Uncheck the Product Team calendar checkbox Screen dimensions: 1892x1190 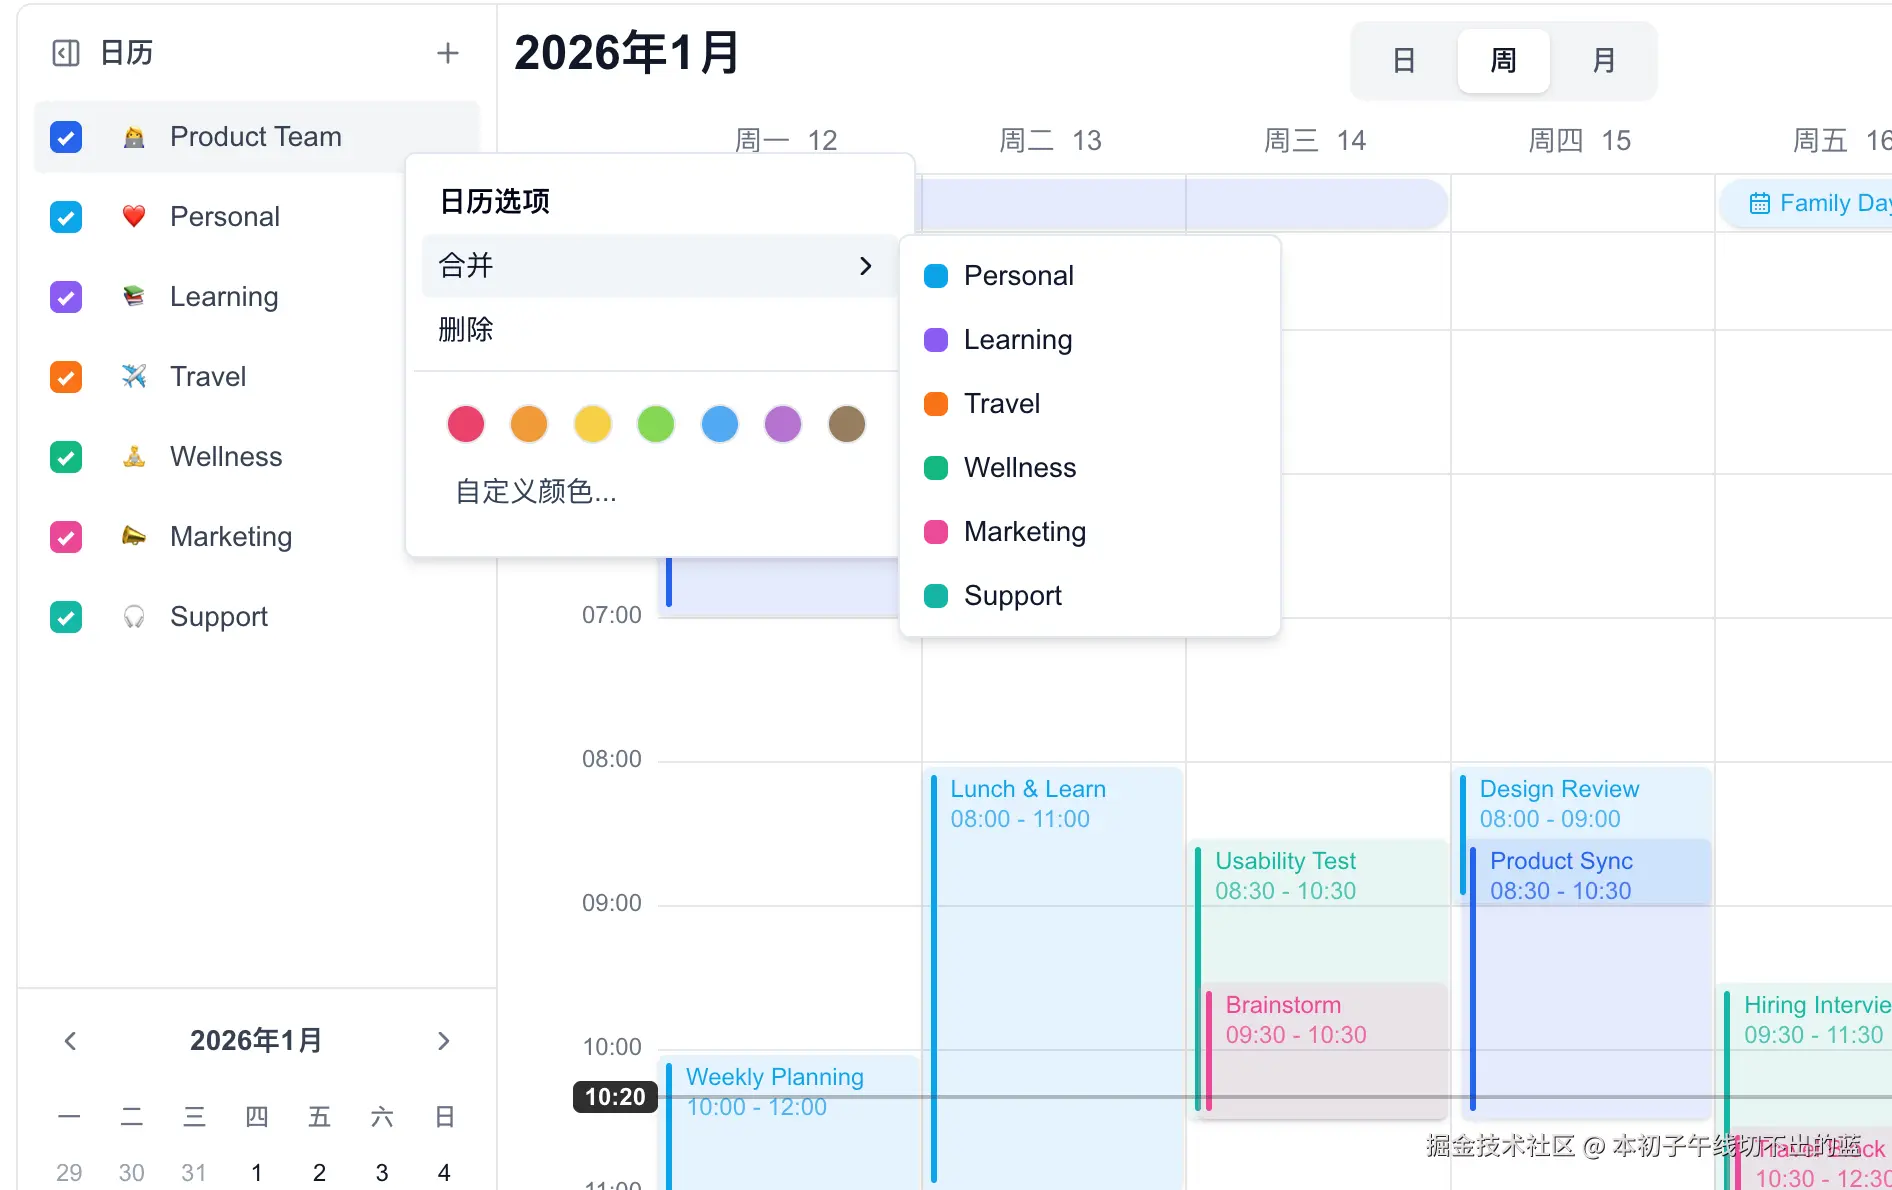pos(66,137)
